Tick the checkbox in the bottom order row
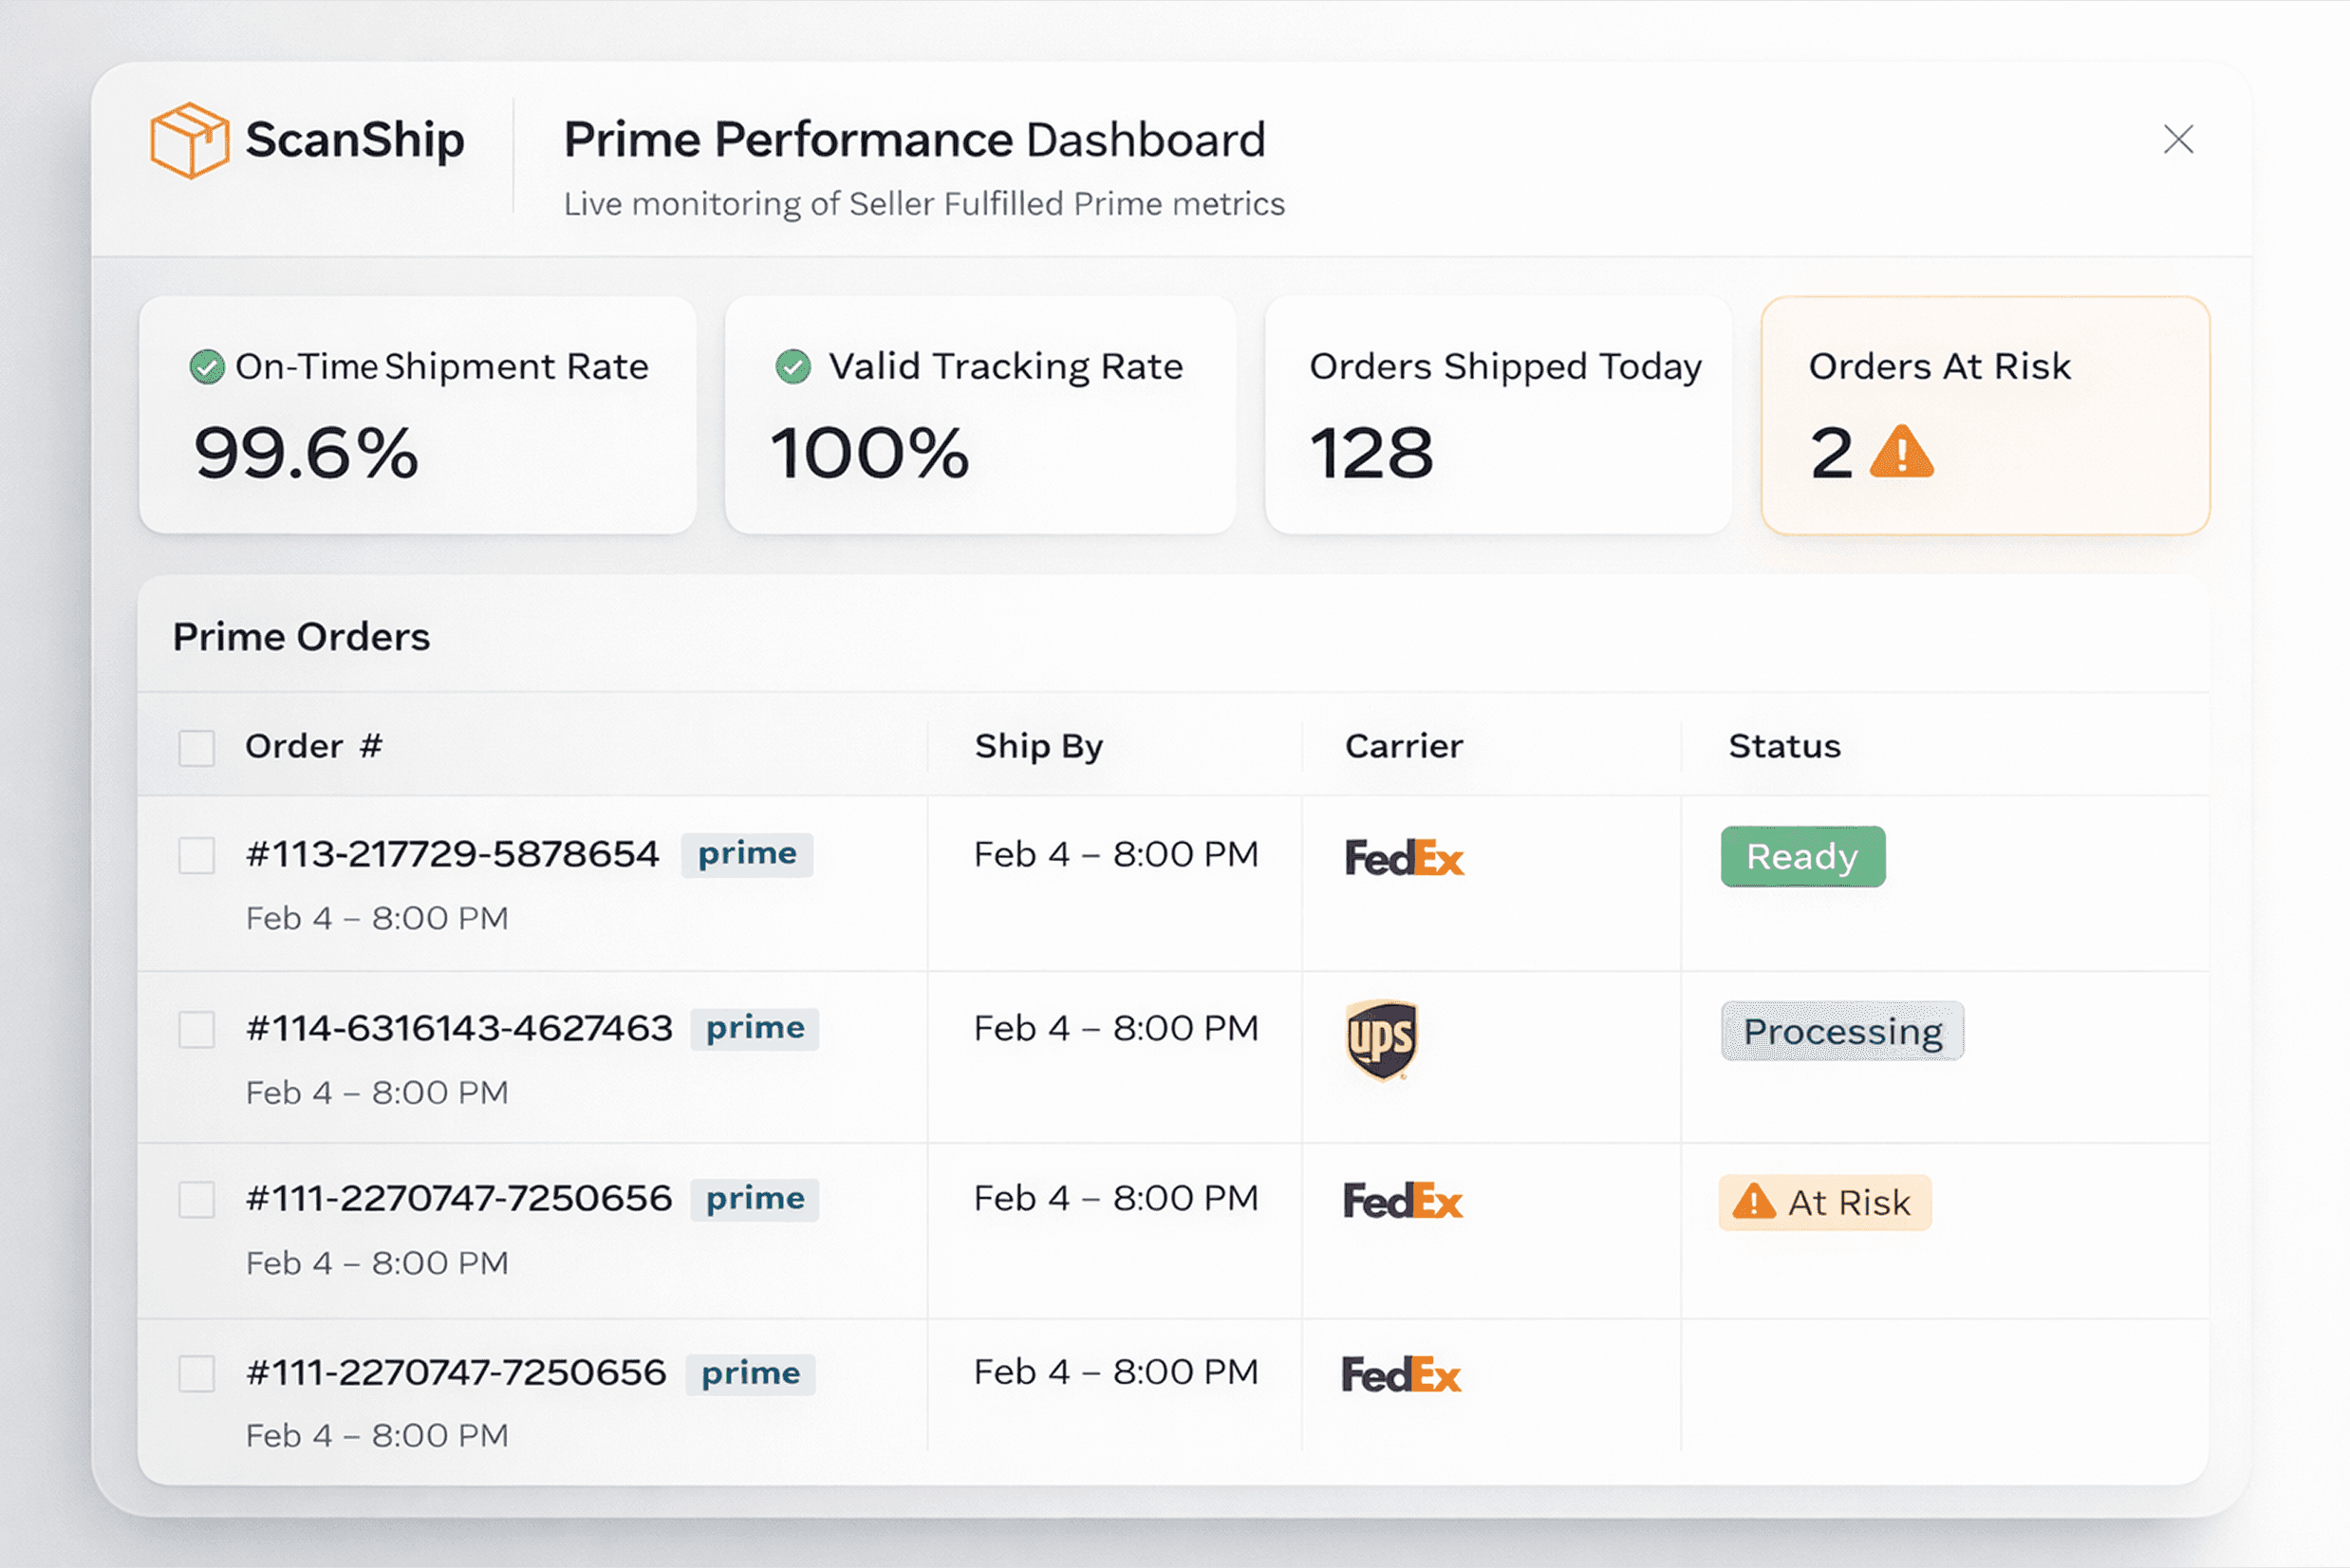Screen dimensions: 2350x1568 click(197, 1373)
